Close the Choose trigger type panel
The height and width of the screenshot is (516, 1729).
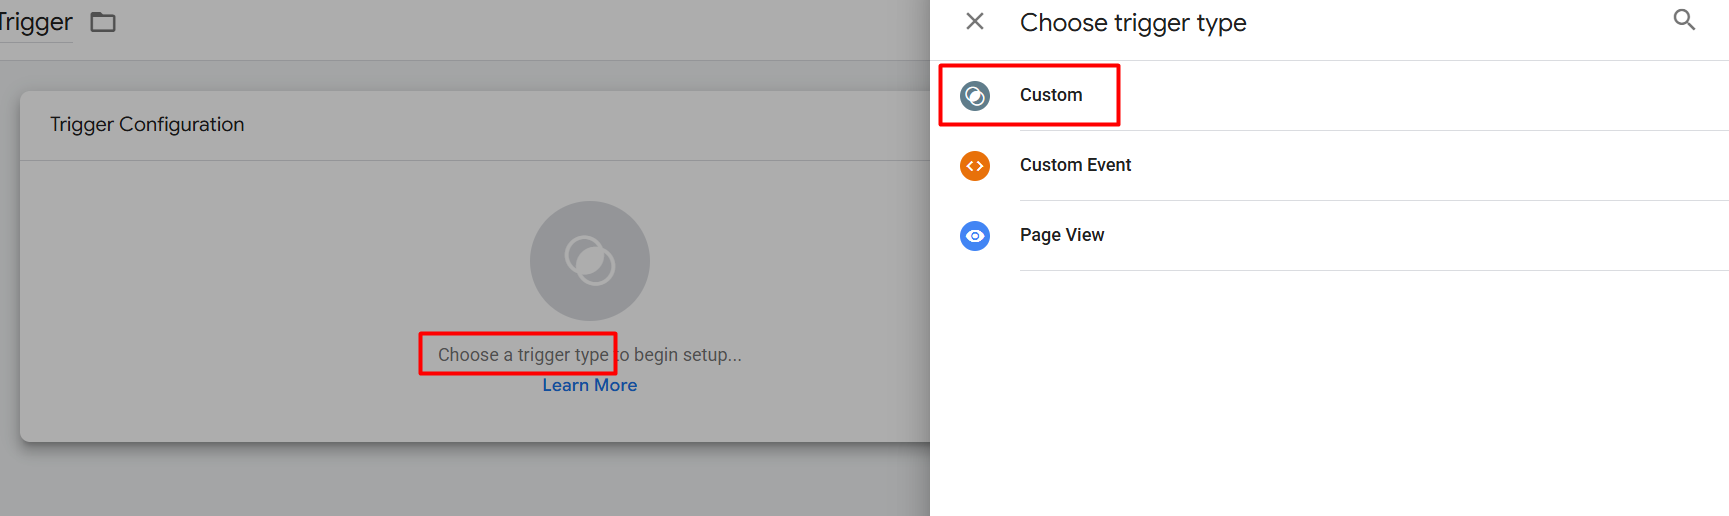coord(975,21)
